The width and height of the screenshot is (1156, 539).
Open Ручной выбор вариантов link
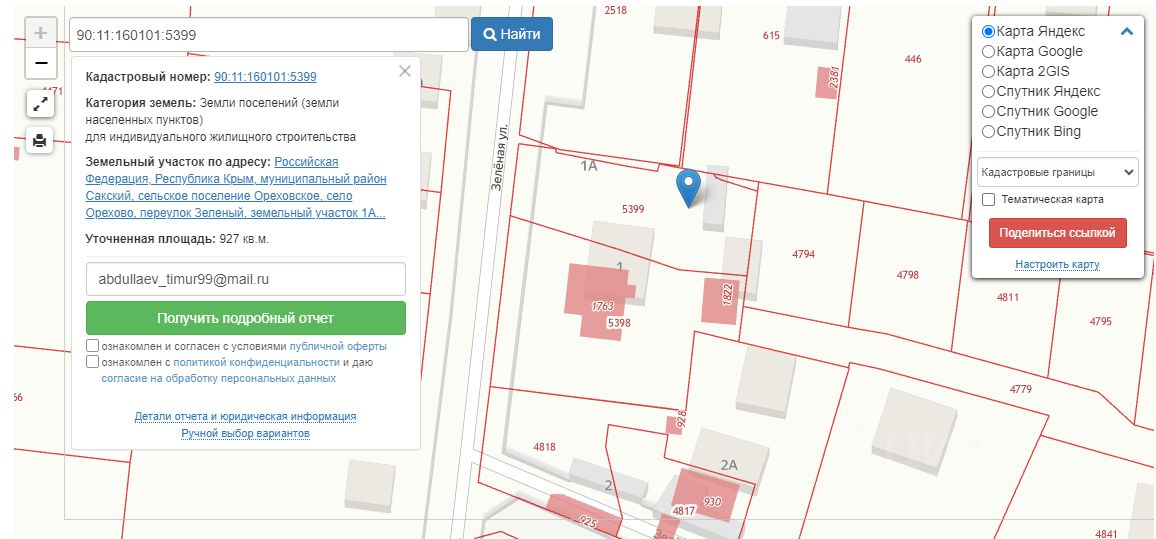coord(245,434)
